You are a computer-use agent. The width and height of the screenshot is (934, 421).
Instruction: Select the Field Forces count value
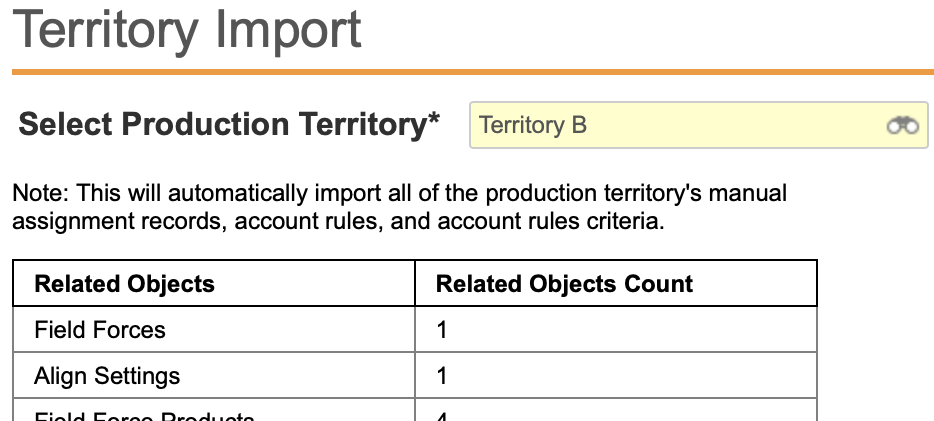(441, 330)
